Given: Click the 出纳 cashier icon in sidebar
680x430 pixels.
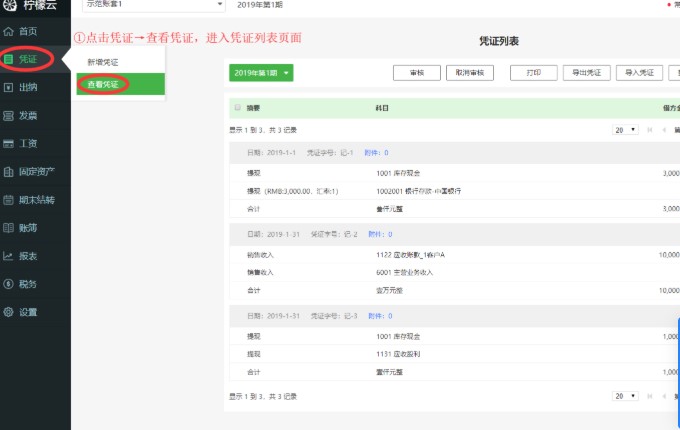Looking at the screenshot, I should coord(9,88).
